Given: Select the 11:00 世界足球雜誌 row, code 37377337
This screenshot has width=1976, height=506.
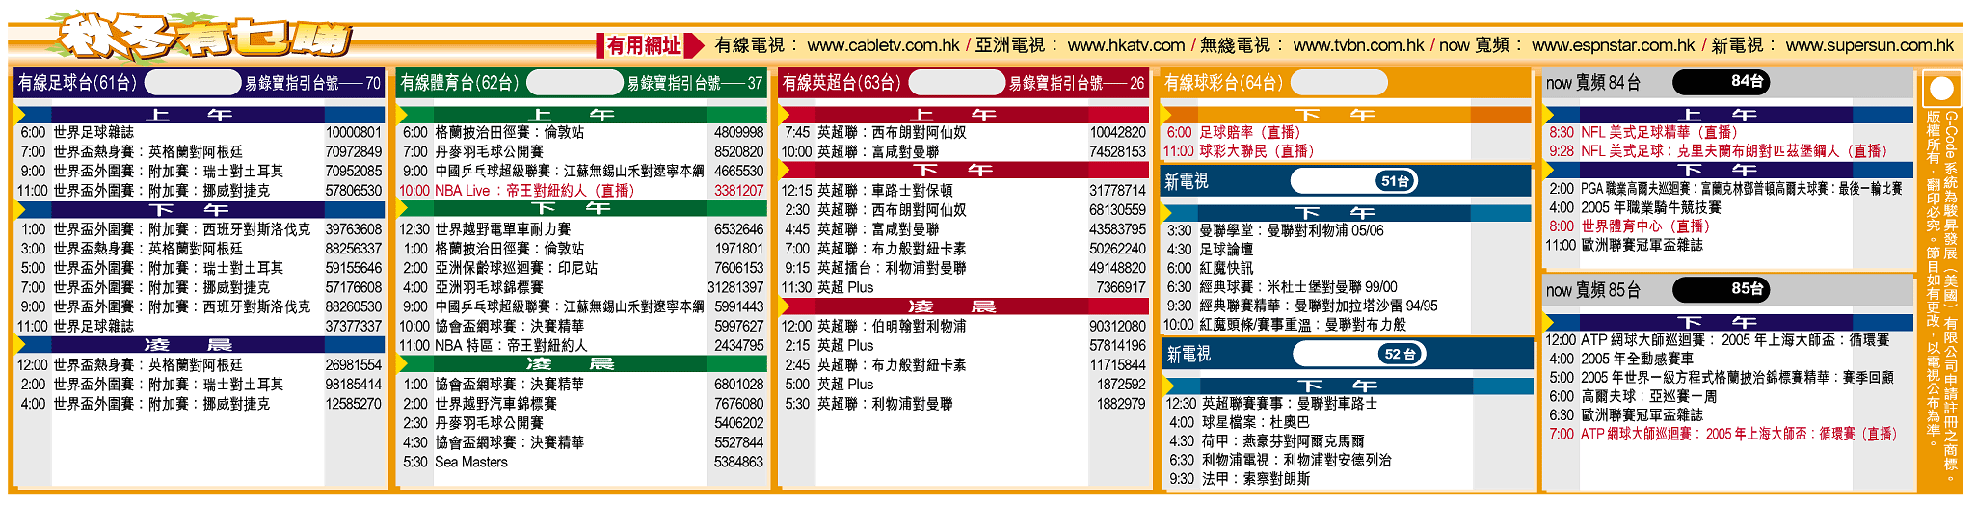Looking at the screenshot, I should click(200, 326).
